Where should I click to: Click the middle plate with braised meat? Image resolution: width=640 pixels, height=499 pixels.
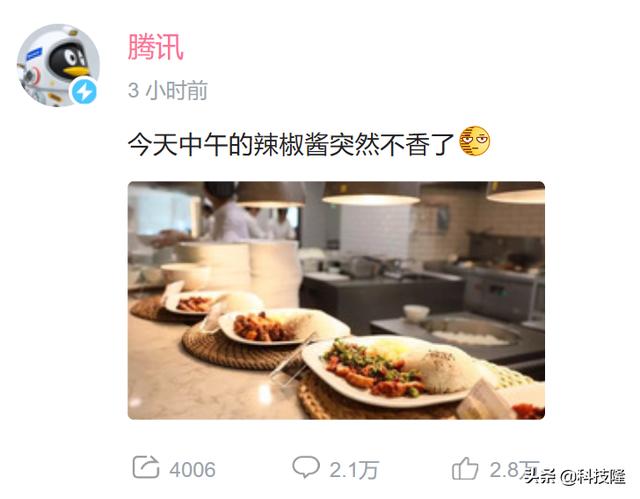[282, 326]
